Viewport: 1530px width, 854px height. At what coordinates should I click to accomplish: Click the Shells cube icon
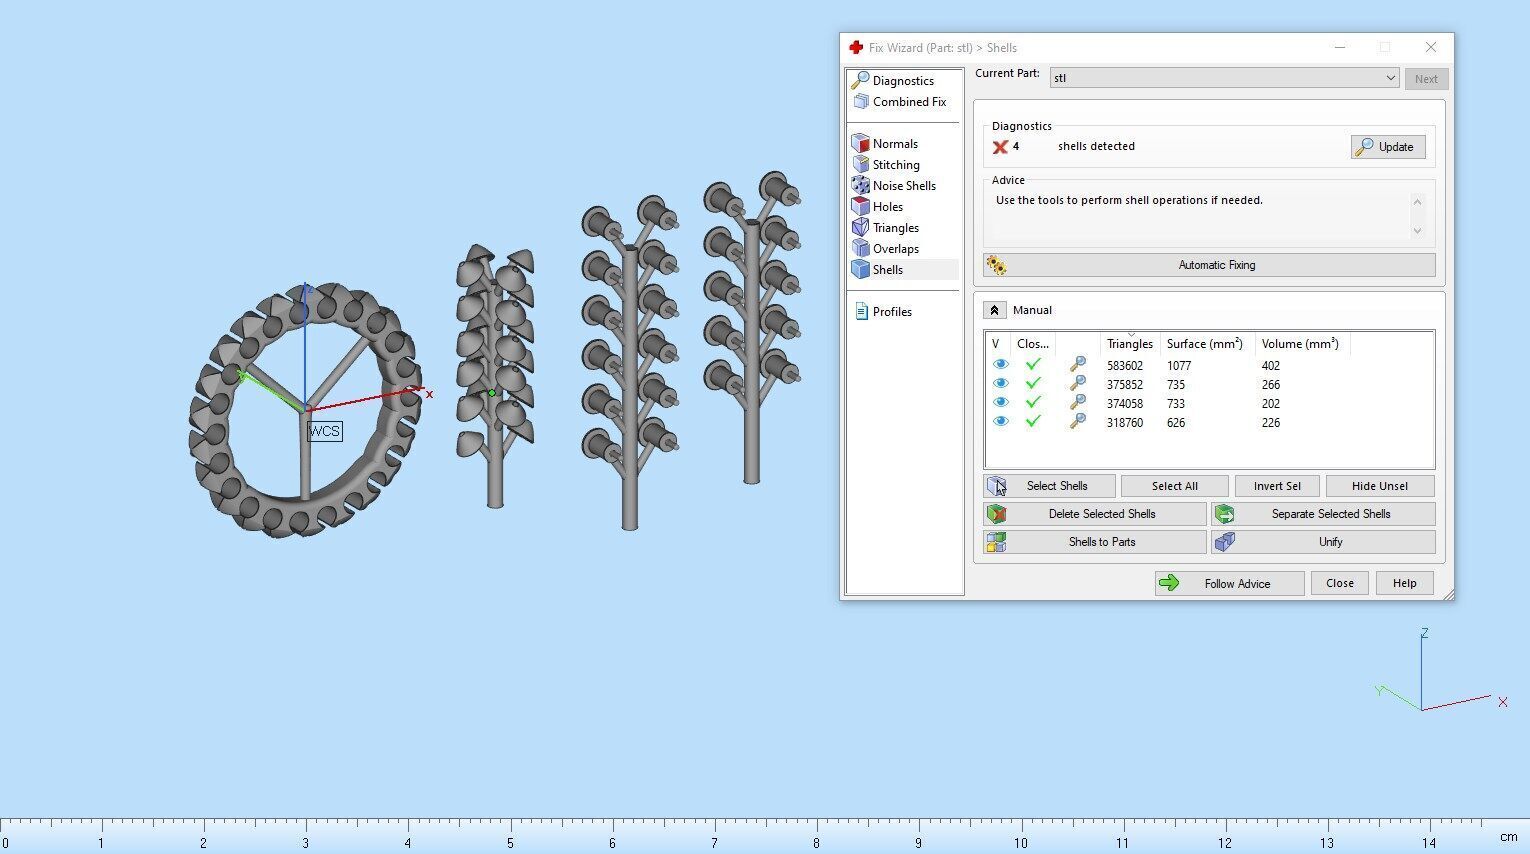pyautogui.click(x=860, y=269)
